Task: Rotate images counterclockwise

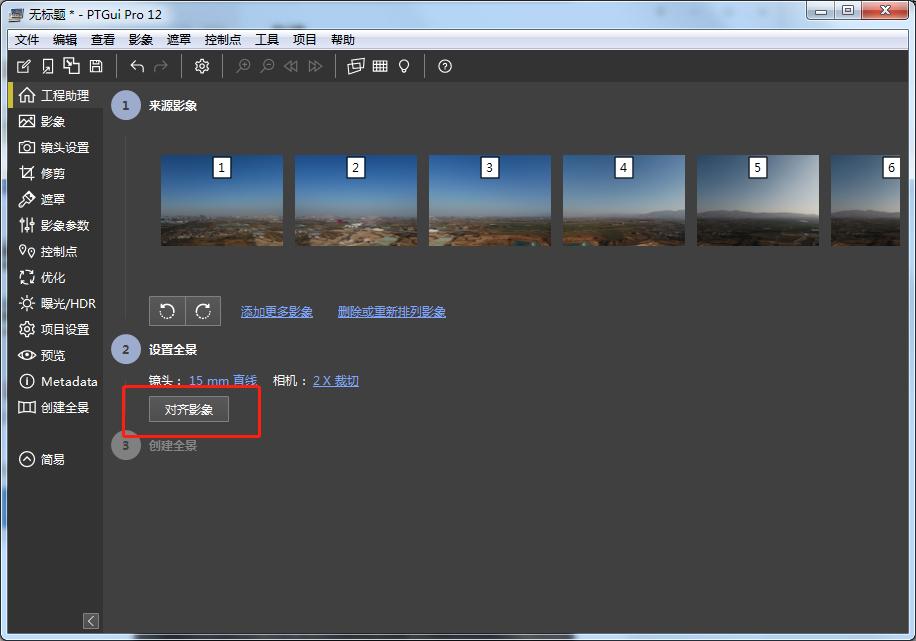Action: [x=167, y=311]
